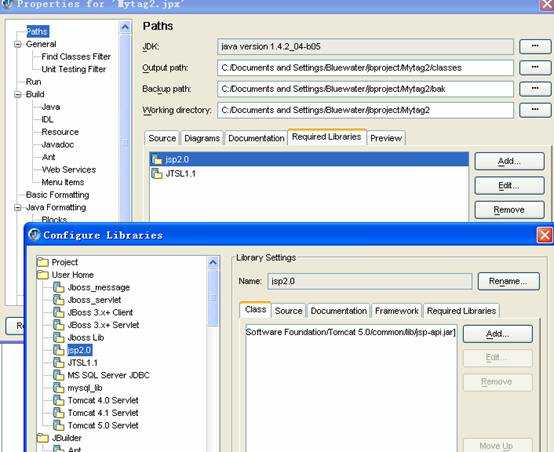Click the mysql_lib library icon
The height and width of the screenshot is (452, 554).
[58, 388]
